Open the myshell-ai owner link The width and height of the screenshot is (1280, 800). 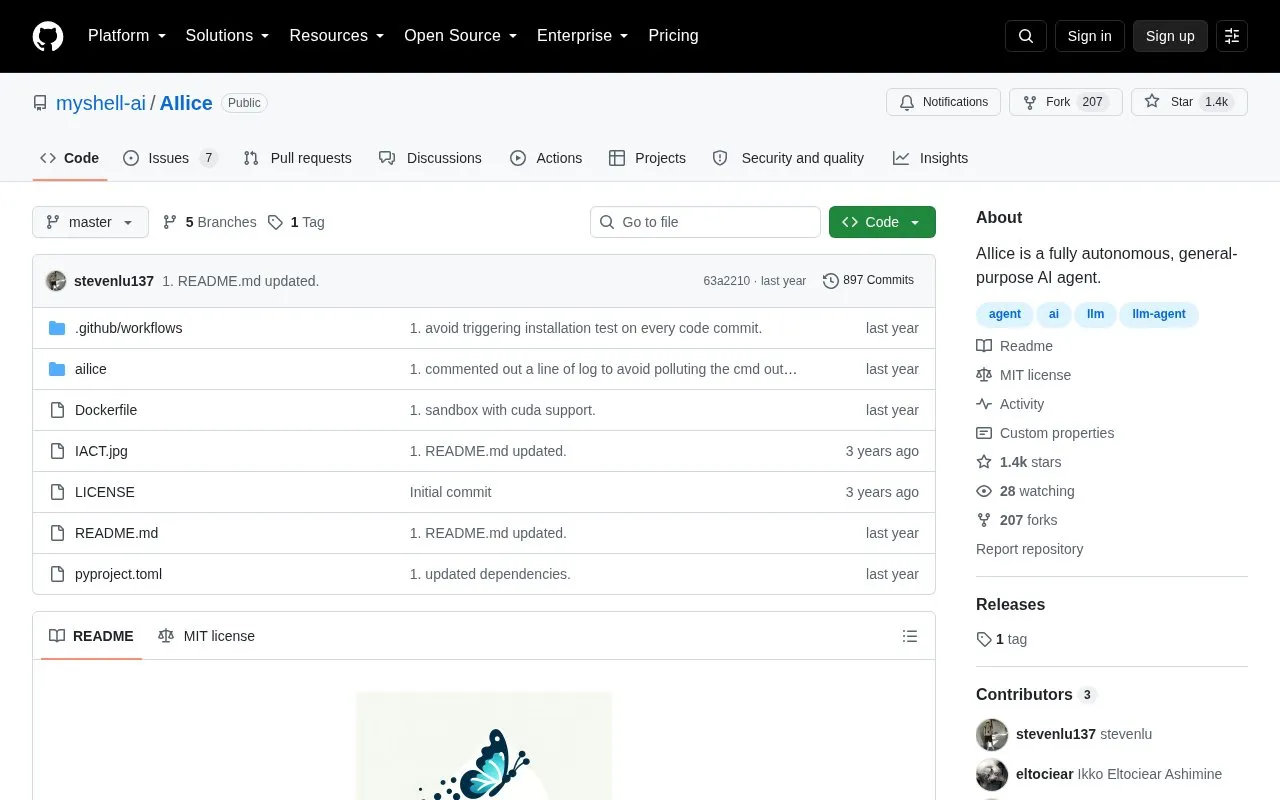pyautogui.click(x=101, y=103)
